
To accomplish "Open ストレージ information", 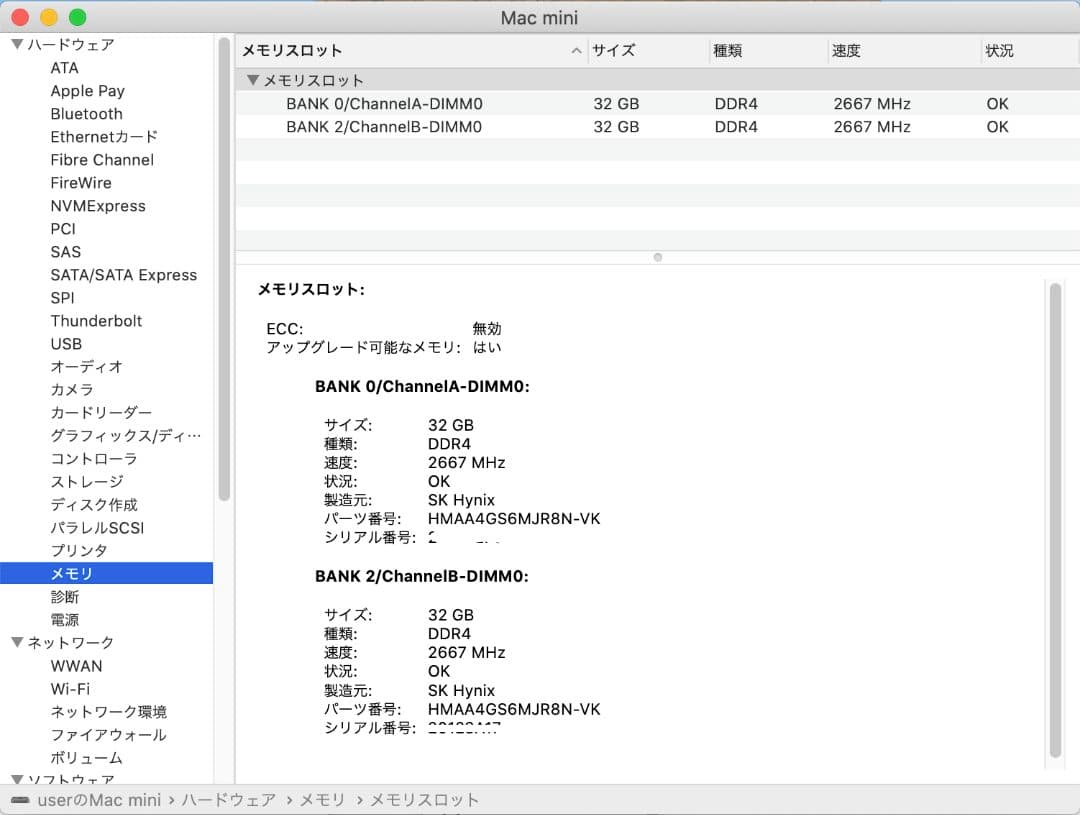I will coord(87,482).
